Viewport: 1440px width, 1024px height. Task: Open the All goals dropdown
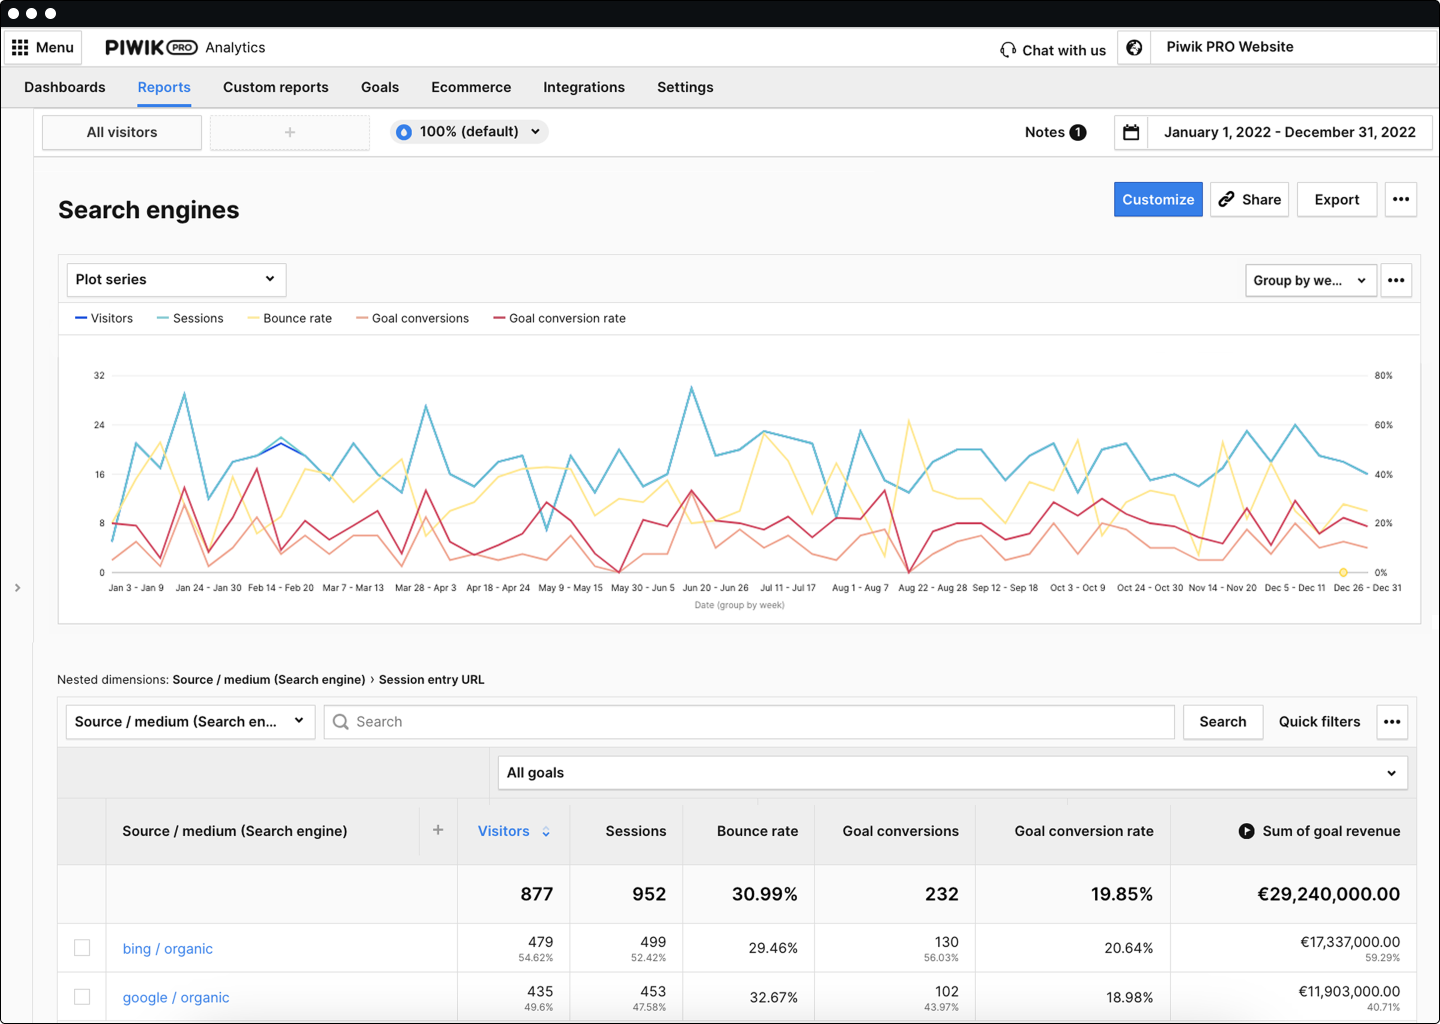[952, 772]
